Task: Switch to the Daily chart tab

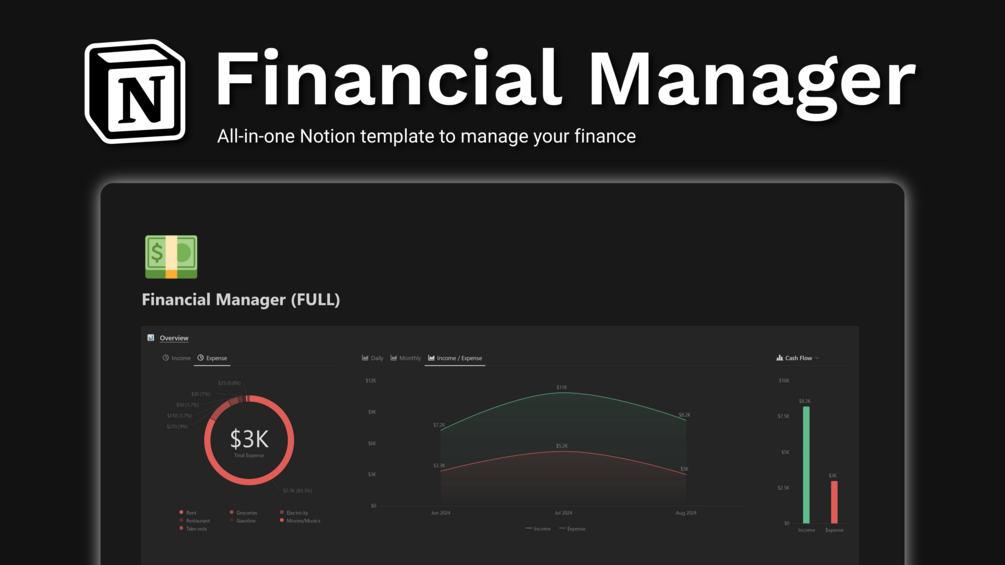Action: coord(372,358)
